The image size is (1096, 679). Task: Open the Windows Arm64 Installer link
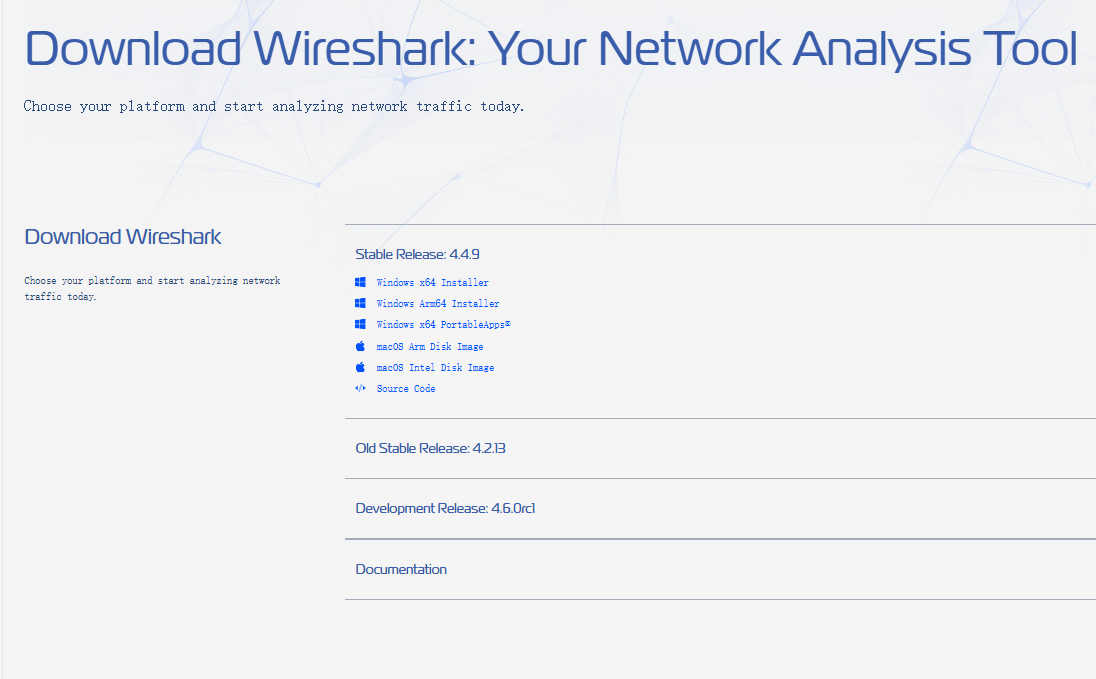pos(437,304)
